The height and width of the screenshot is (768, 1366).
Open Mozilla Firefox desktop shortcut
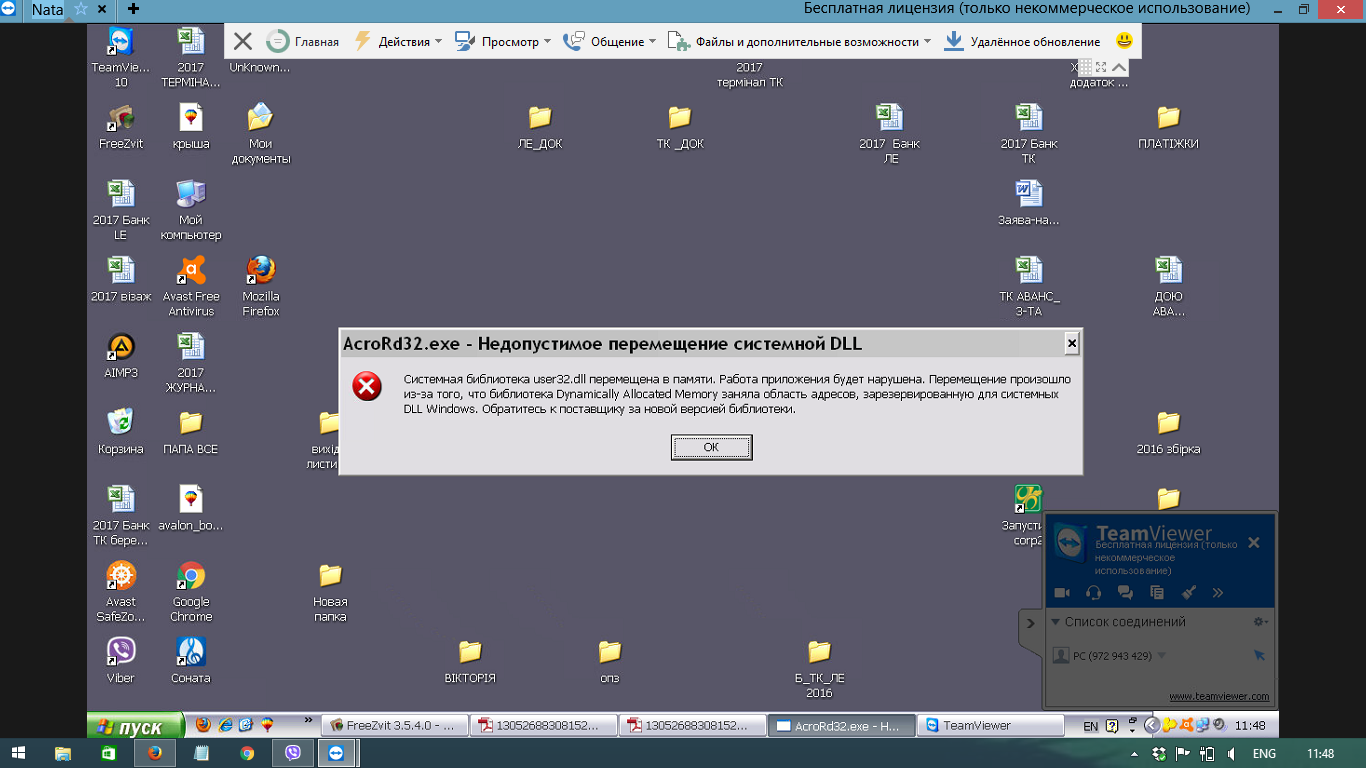260,286
